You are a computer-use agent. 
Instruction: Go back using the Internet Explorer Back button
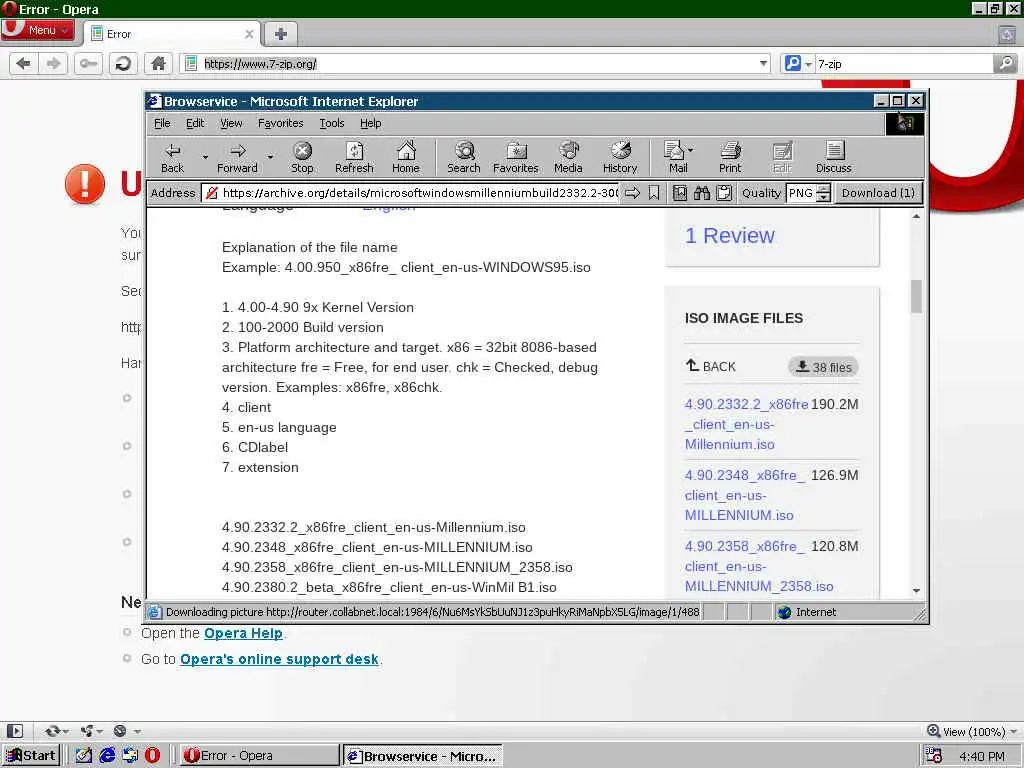point(172,158)
